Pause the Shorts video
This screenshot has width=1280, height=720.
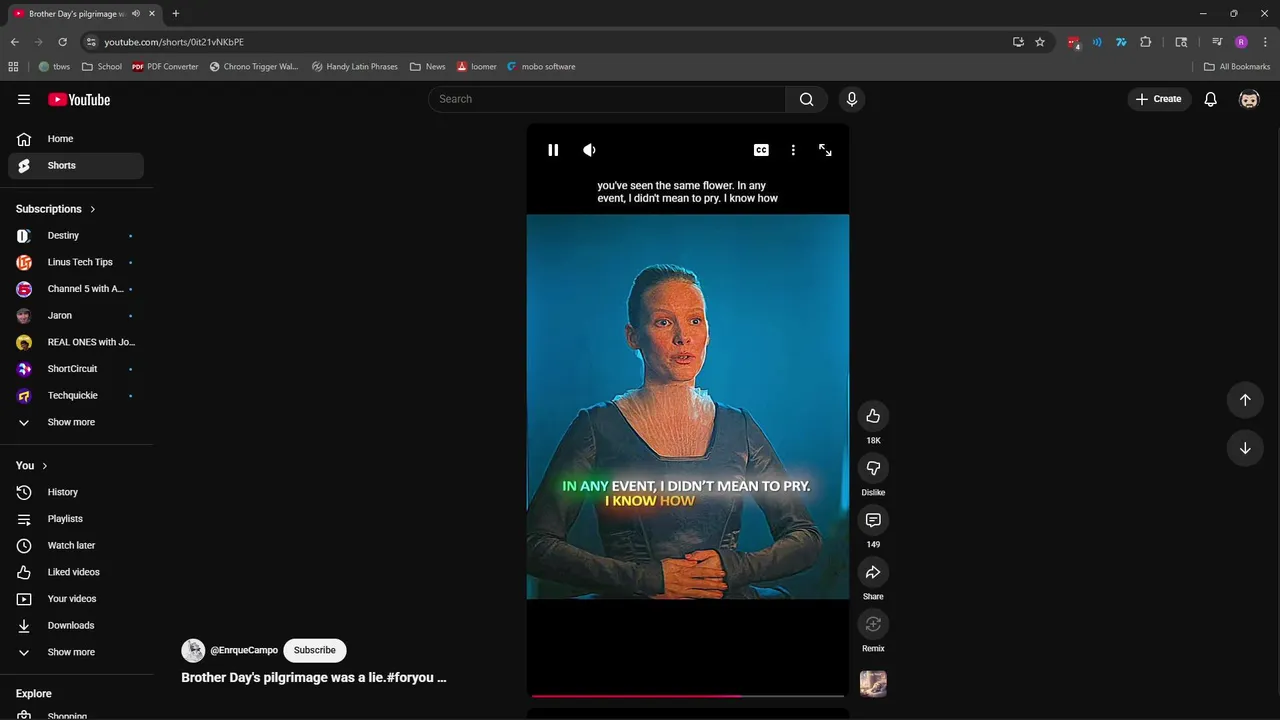[x=553, y=150]
